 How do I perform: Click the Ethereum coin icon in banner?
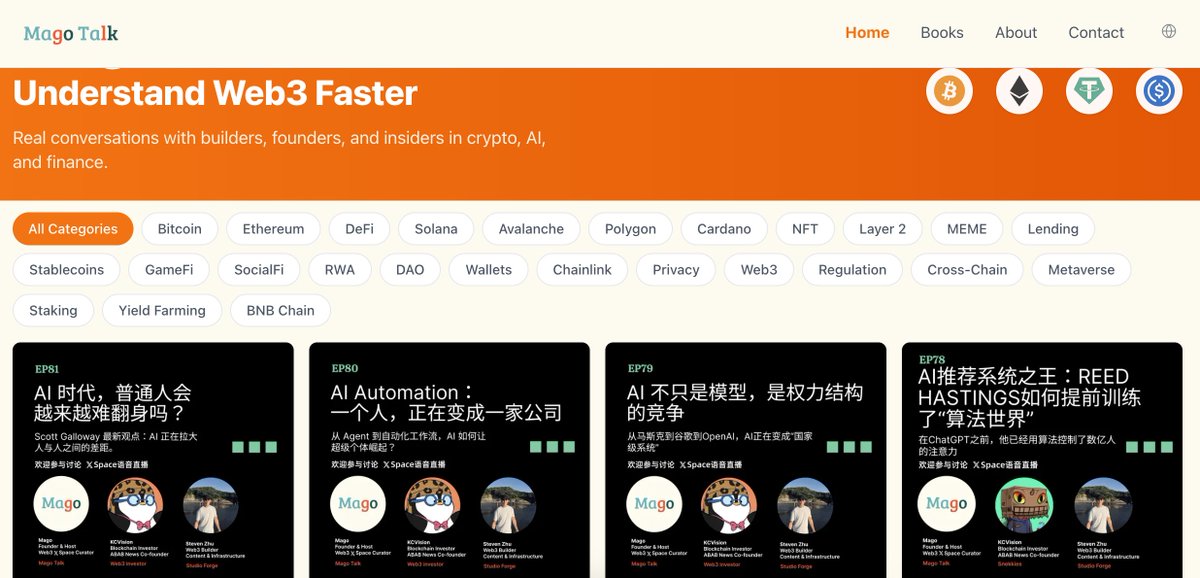point(1019,92)
